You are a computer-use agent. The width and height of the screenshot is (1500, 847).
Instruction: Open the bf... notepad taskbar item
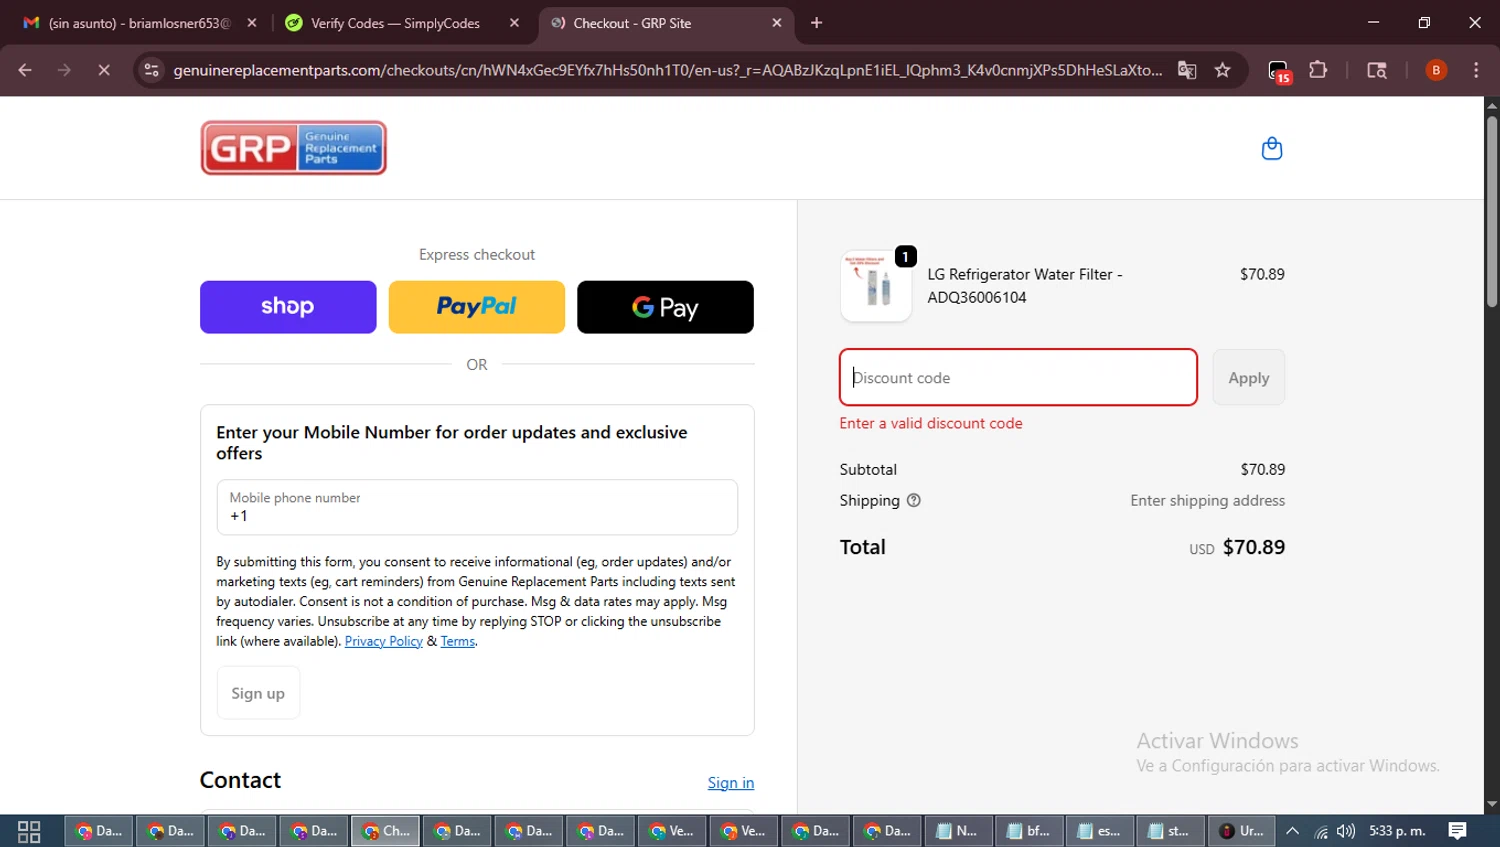tap(1030, 831)
